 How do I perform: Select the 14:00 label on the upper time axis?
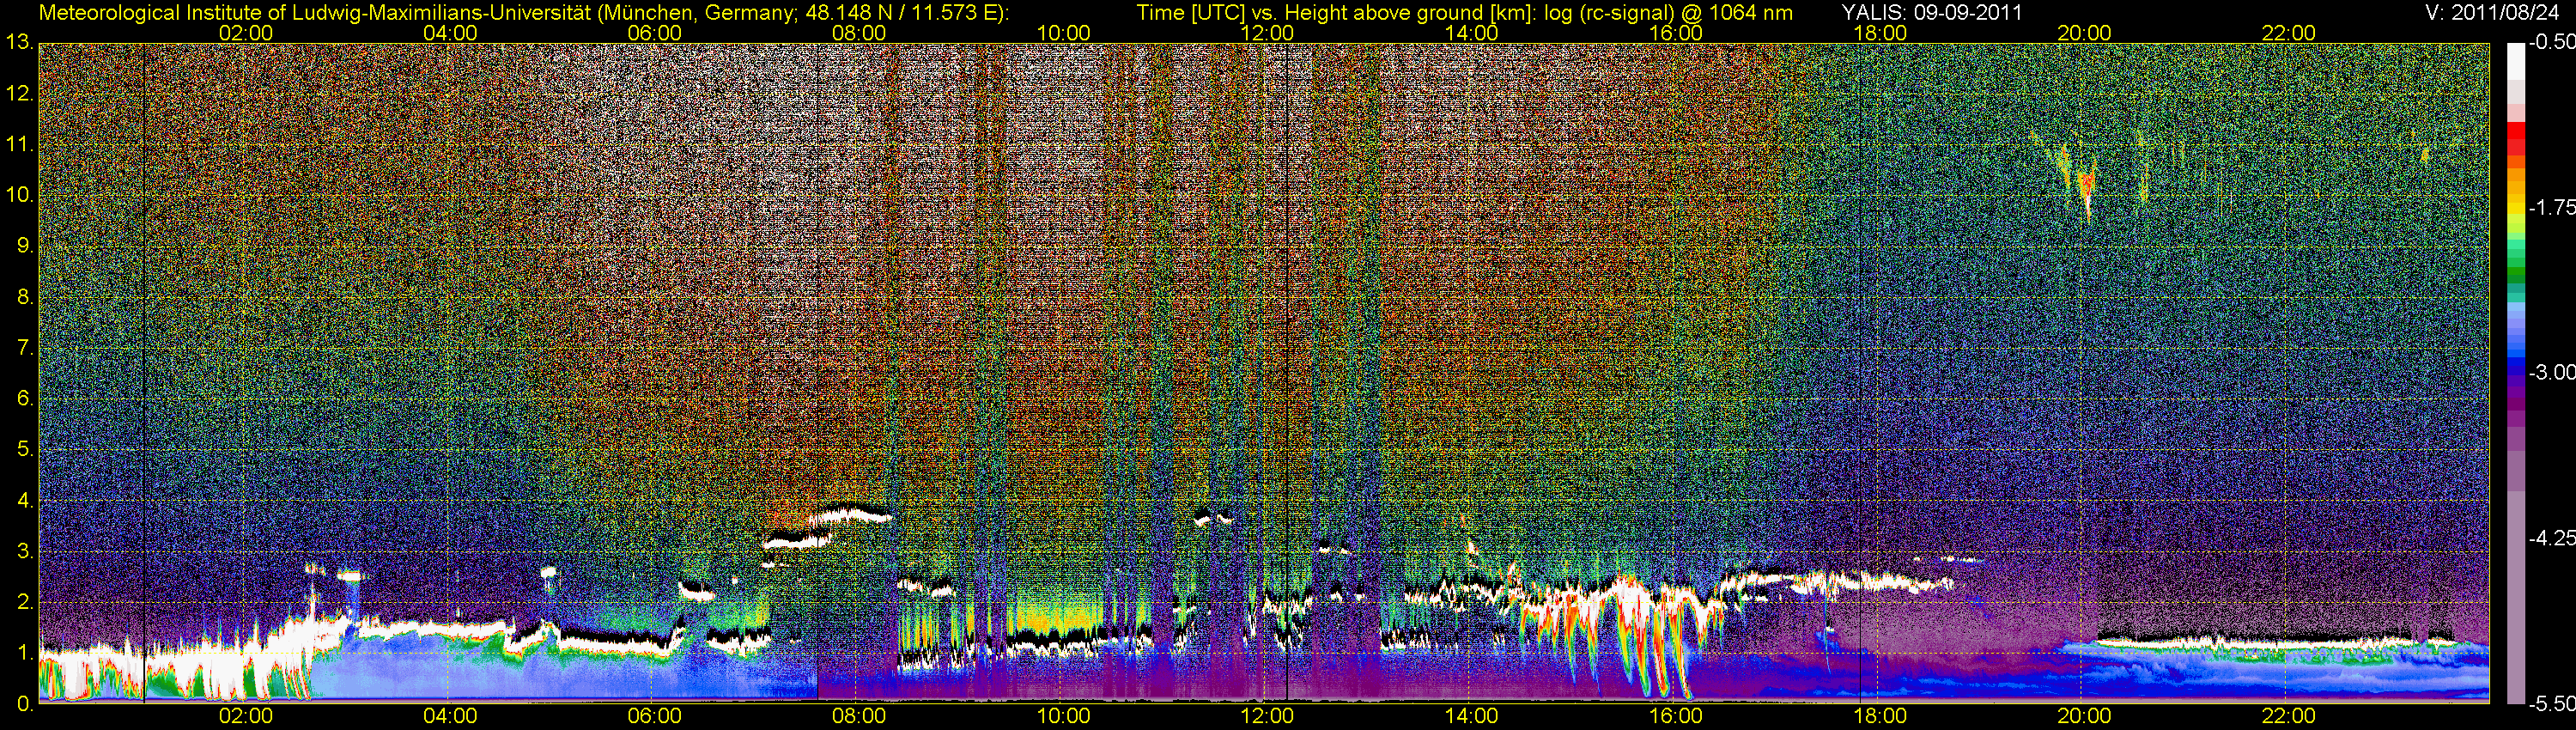click(x=1472, y=33)
